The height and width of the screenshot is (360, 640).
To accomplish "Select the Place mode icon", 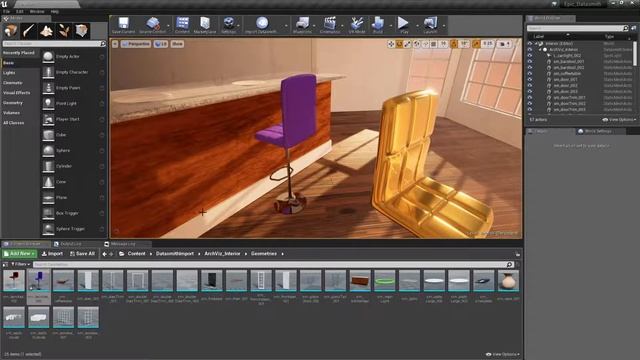I will tap(11, 31).
